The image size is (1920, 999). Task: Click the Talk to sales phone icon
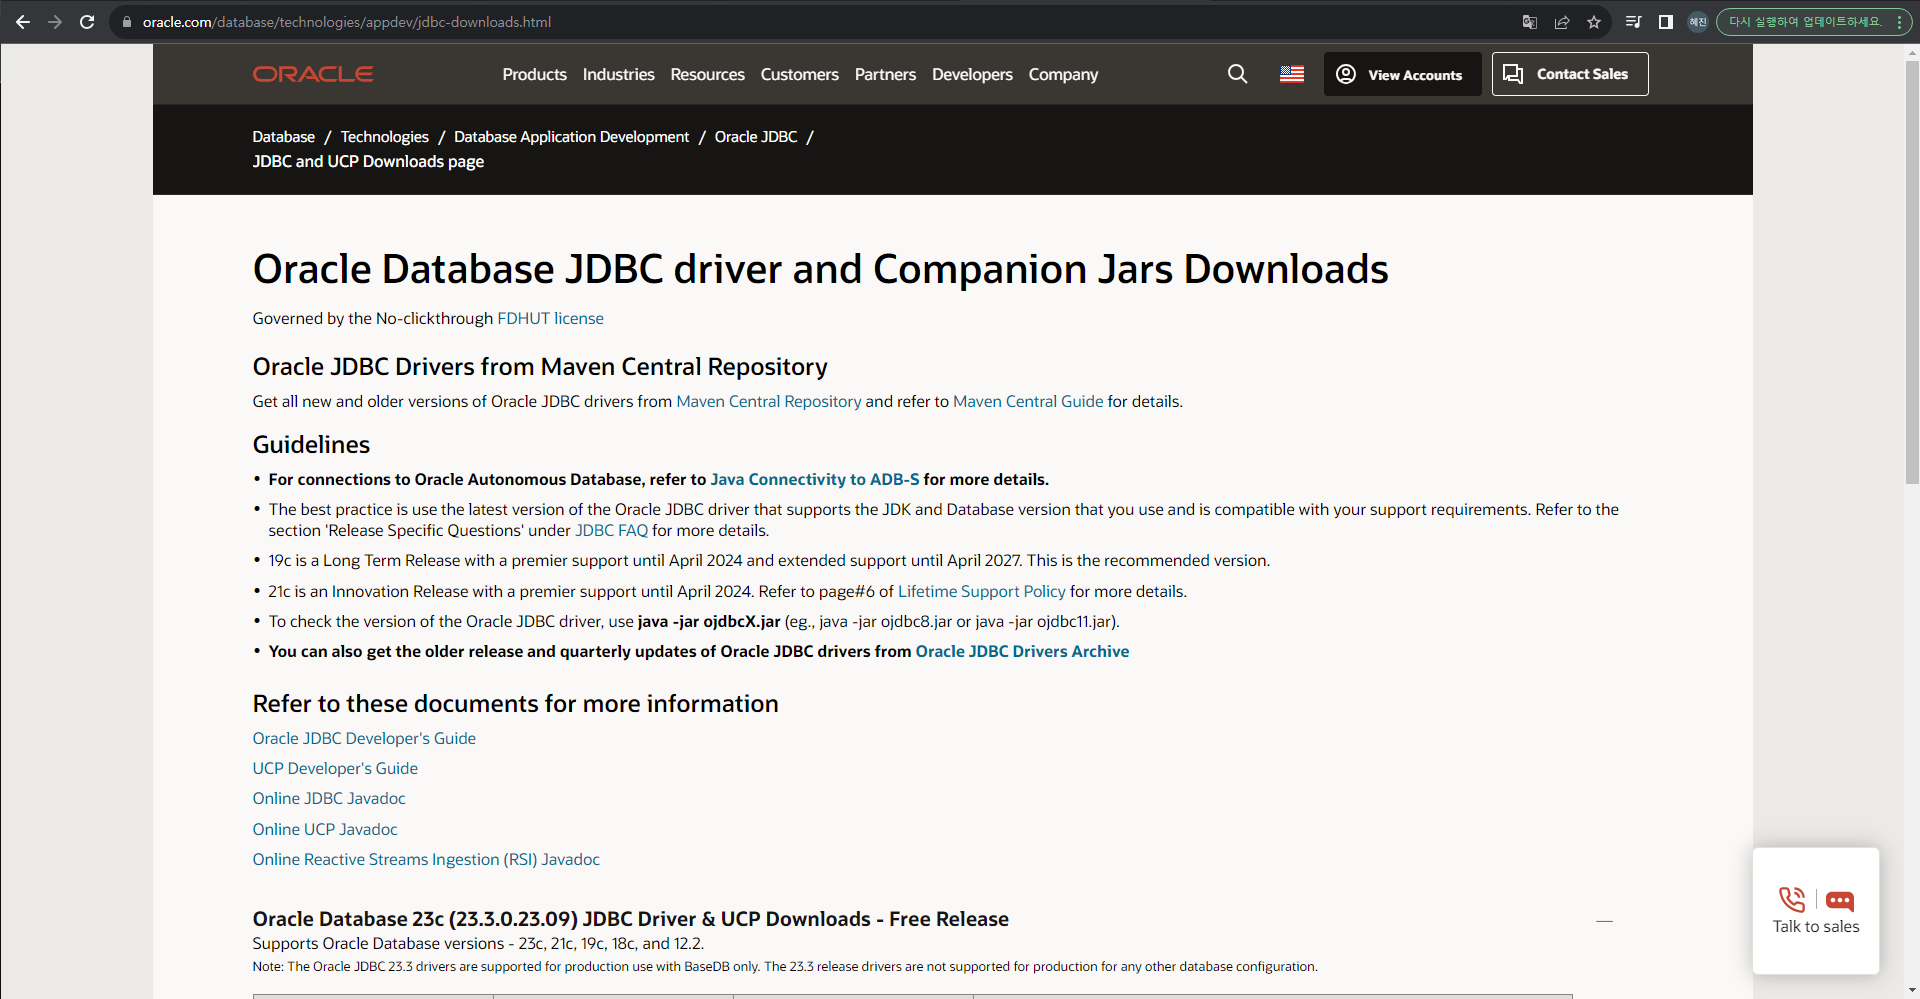[1792, 900]
